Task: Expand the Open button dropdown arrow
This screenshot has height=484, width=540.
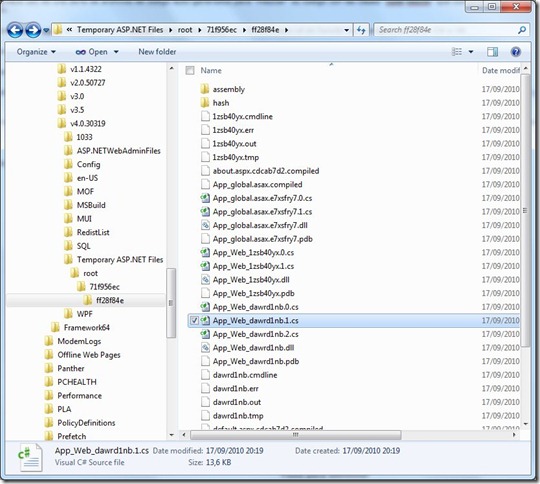Action: tap(116, 52)
